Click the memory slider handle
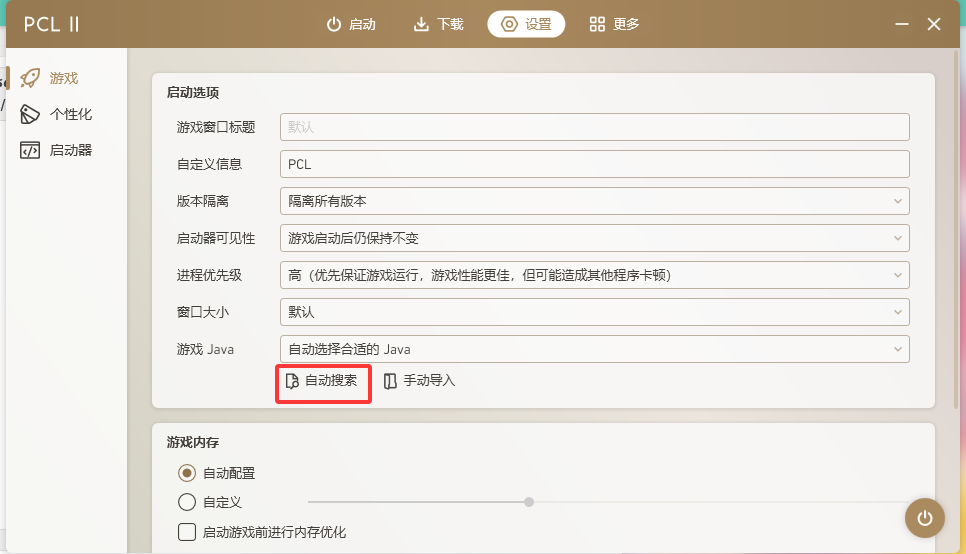Screen dimensions: 966x554 click(x=529, y=502)
